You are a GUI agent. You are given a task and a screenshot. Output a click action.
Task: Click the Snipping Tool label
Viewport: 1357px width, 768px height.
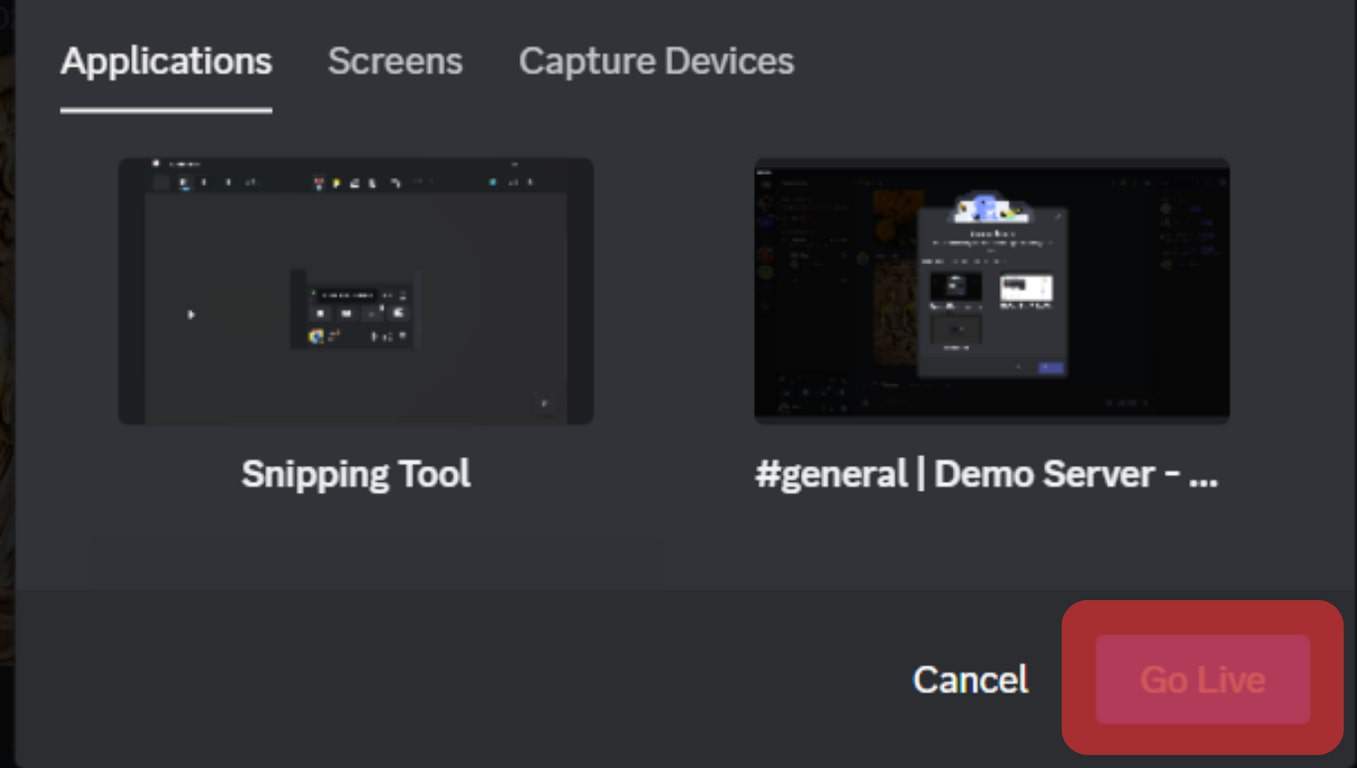click(x=356, y=474)
